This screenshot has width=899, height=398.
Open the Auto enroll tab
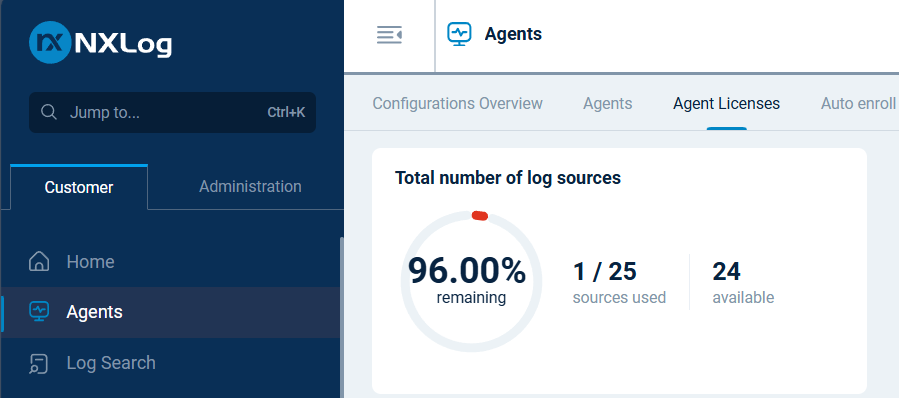coord(858,103)
